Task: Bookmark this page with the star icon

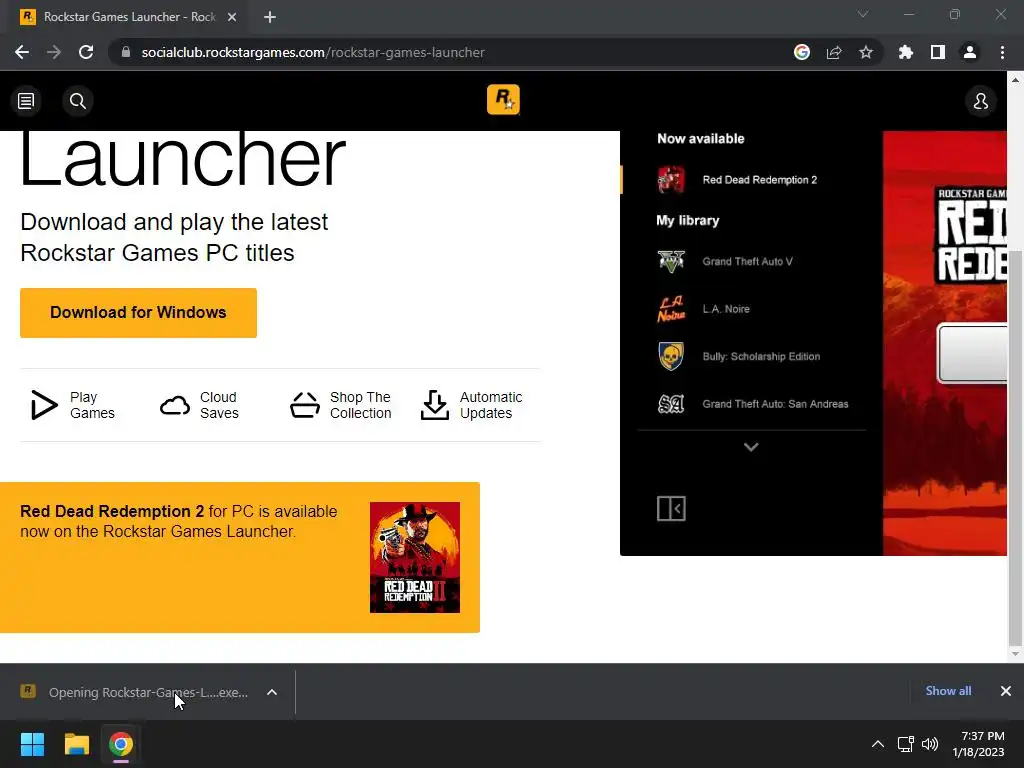Action: click(865, 52)
